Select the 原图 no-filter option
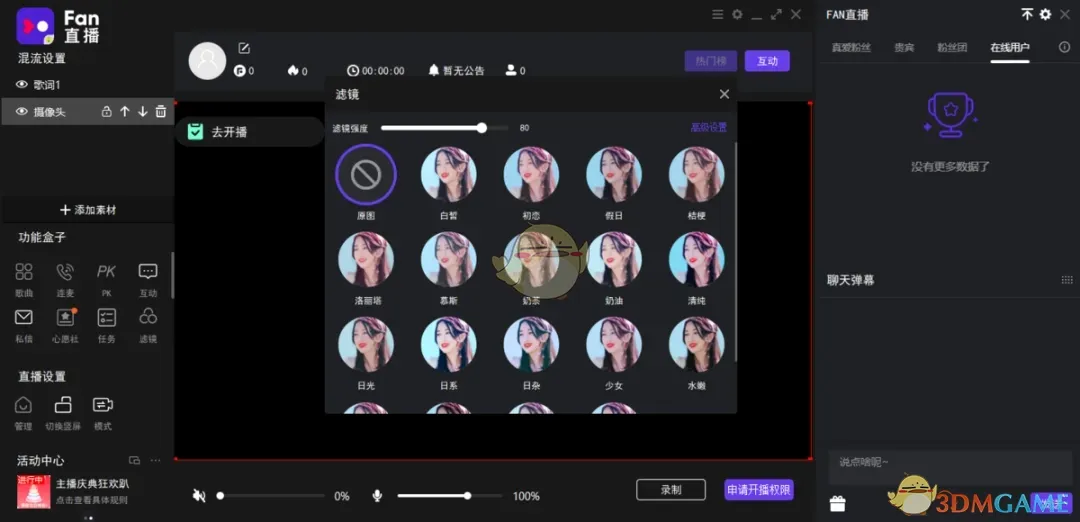Image resolution: width=1080 pixels, height=522 pixels. point(366,175)
